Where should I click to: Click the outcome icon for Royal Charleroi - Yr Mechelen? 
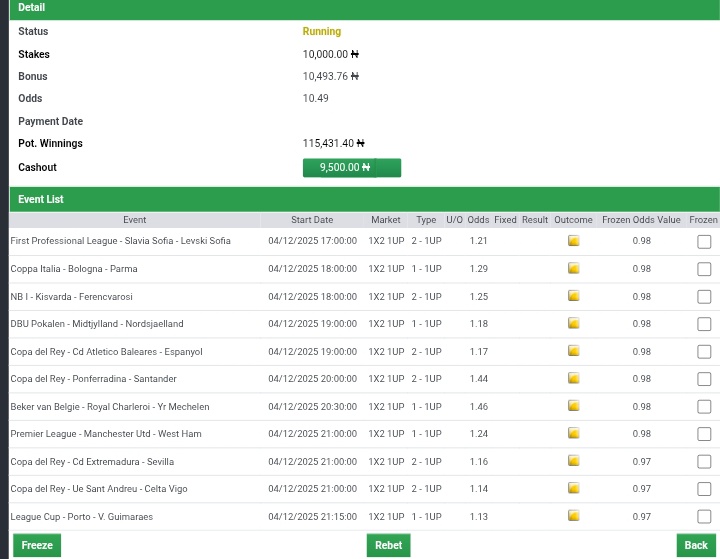[x=573, y=406]
